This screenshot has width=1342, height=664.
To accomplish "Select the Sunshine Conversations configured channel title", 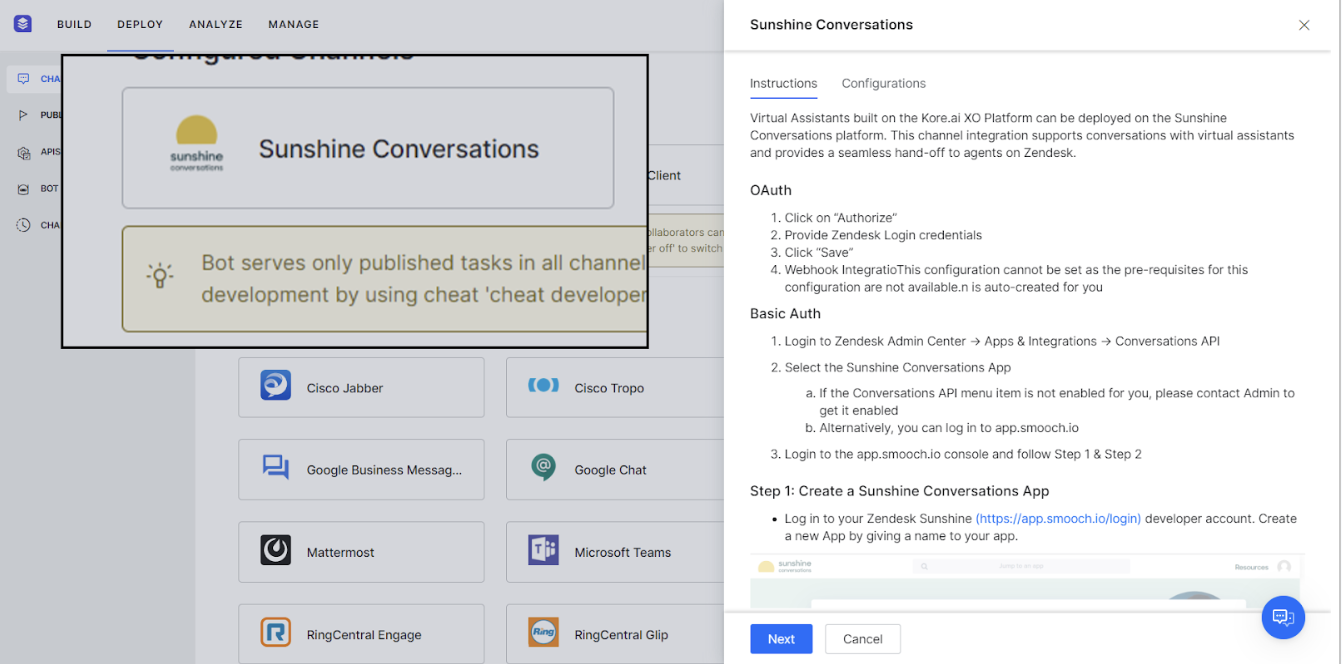I will coord(399,149).
